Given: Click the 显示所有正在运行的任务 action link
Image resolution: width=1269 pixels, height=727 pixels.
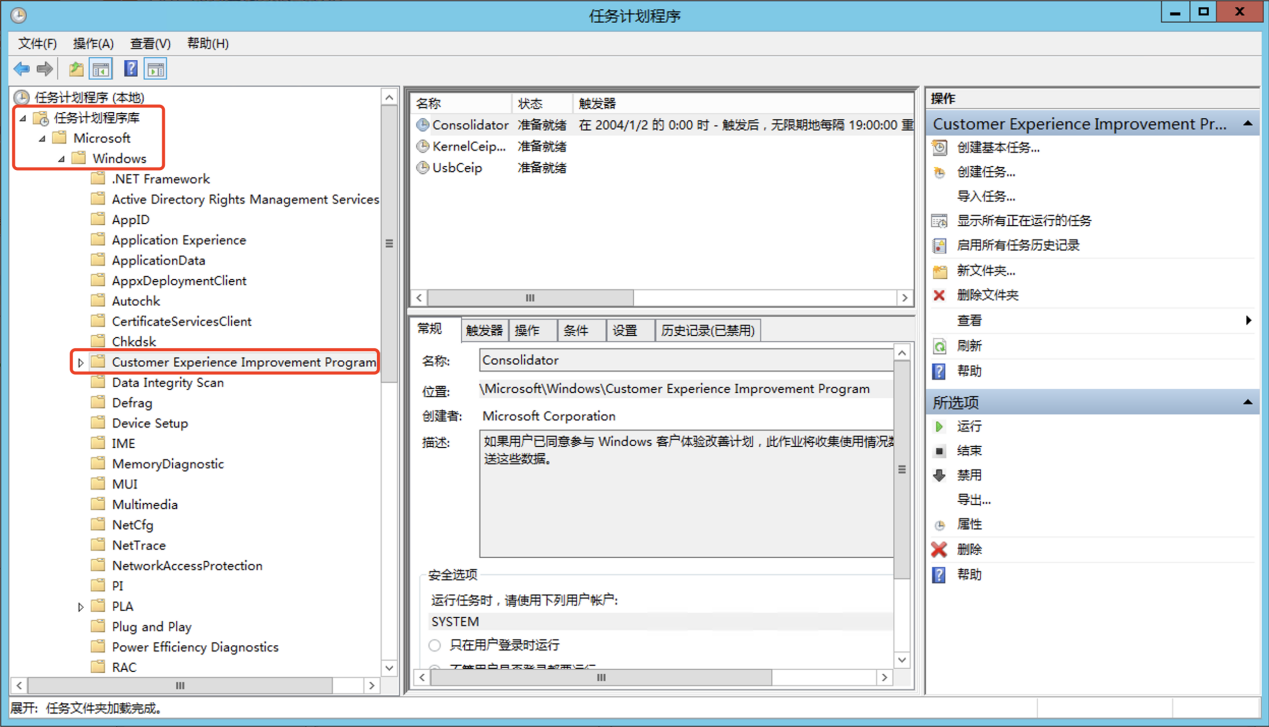Looking at the screenshot, I should [1024, 221].
